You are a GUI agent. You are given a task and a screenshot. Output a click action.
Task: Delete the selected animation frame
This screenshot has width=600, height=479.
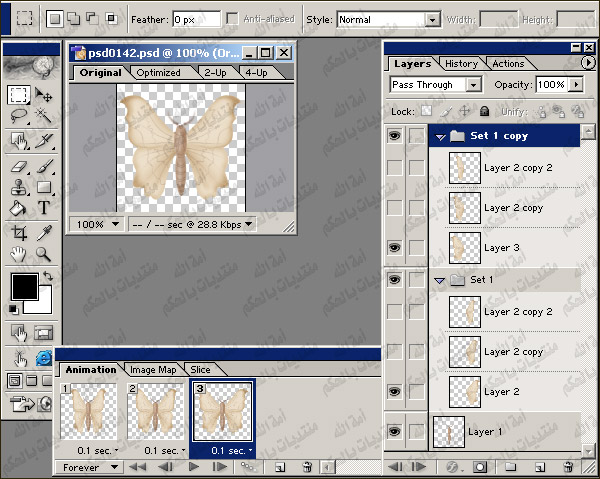[x=307, y=467]
